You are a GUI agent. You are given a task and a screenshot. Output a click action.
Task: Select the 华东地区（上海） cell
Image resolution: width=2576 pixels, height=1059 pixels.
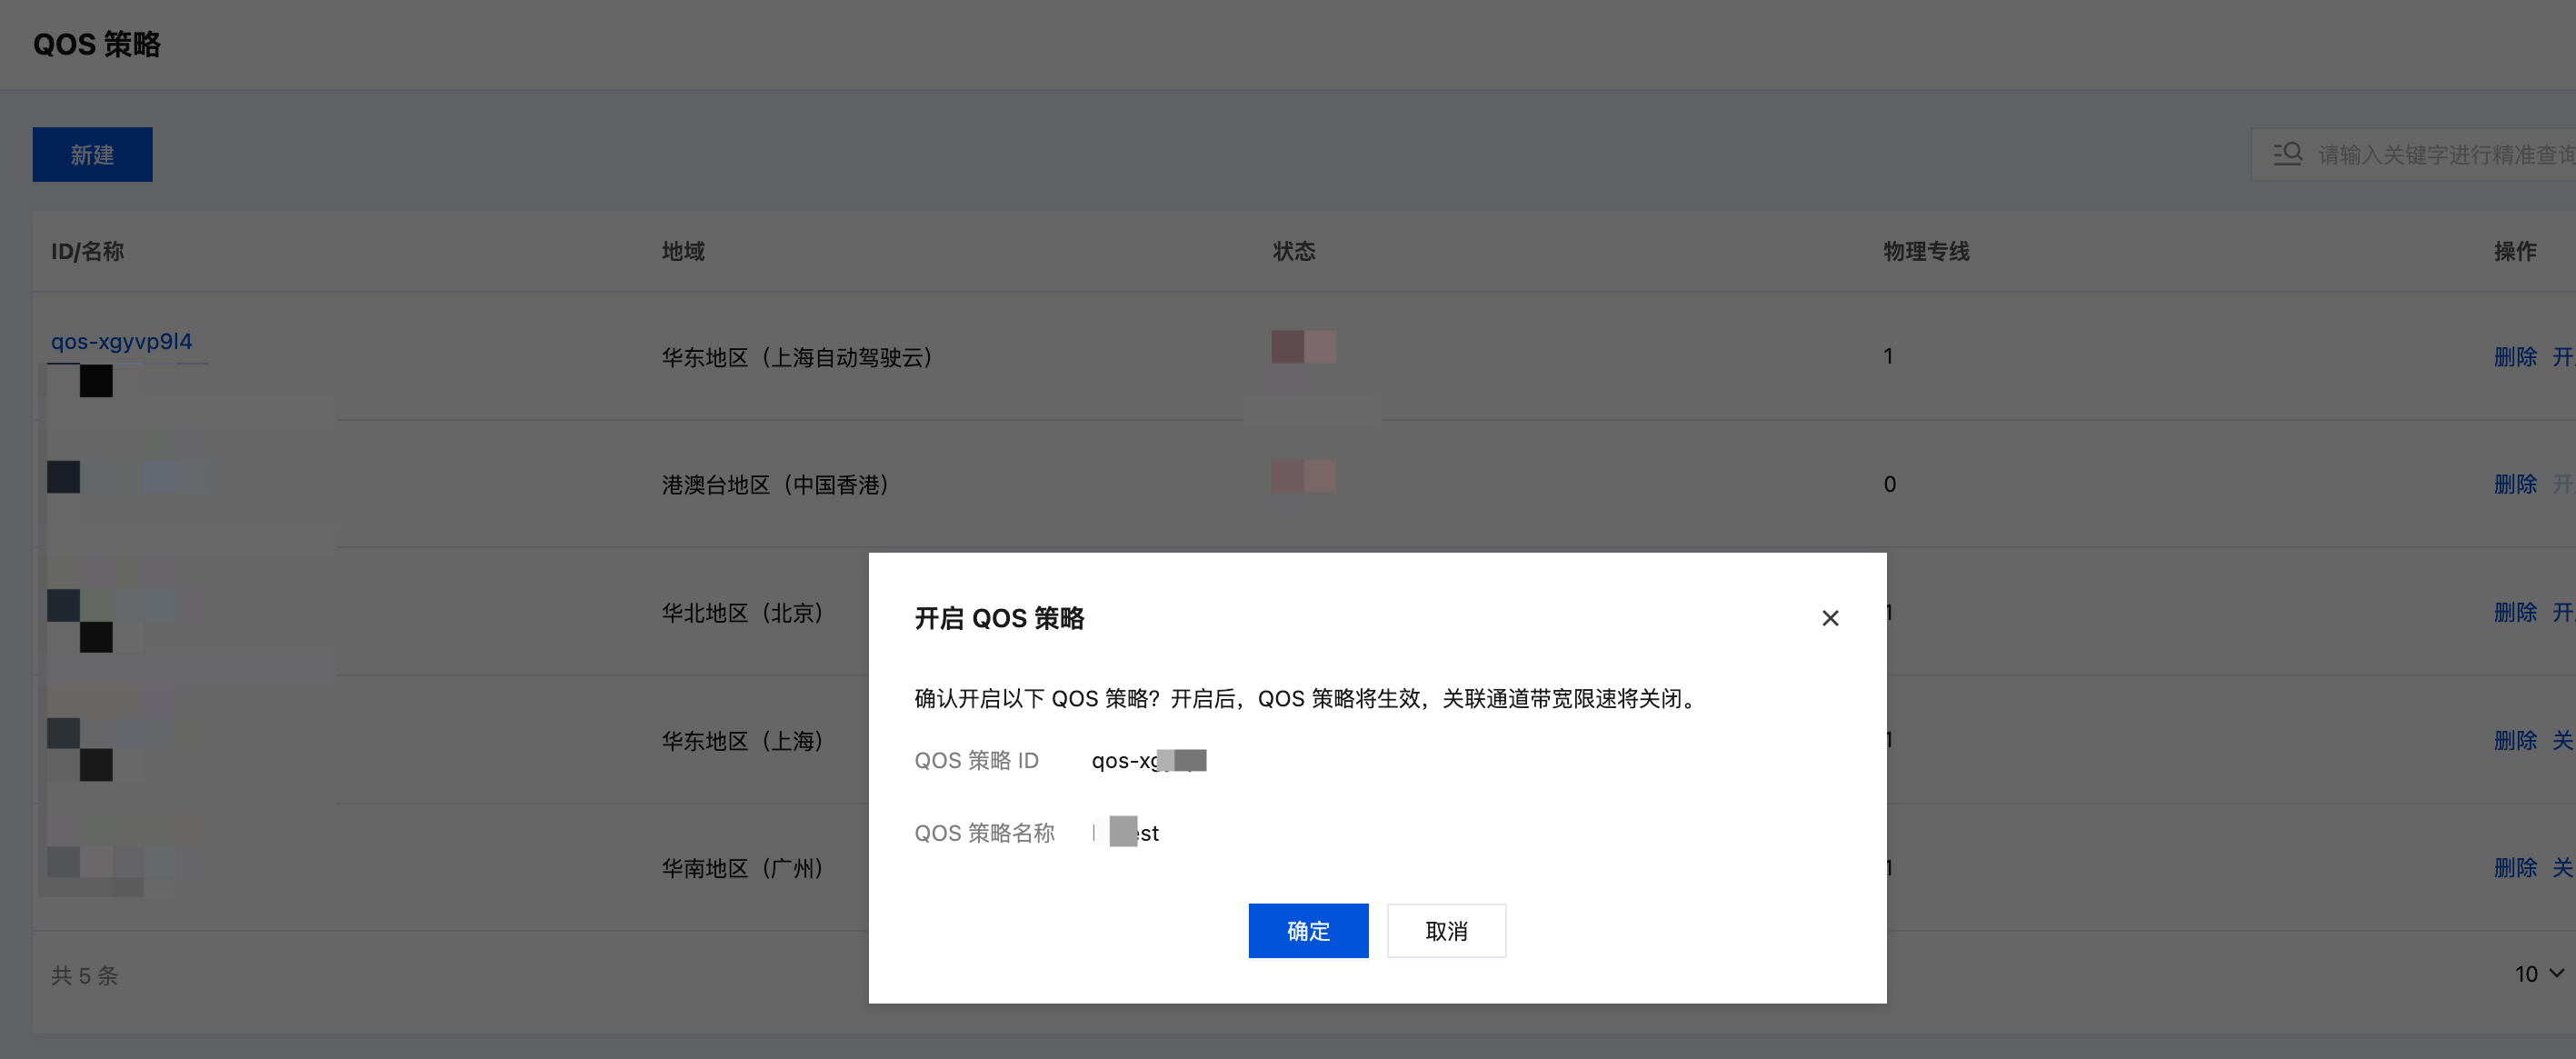click(742, 741)
